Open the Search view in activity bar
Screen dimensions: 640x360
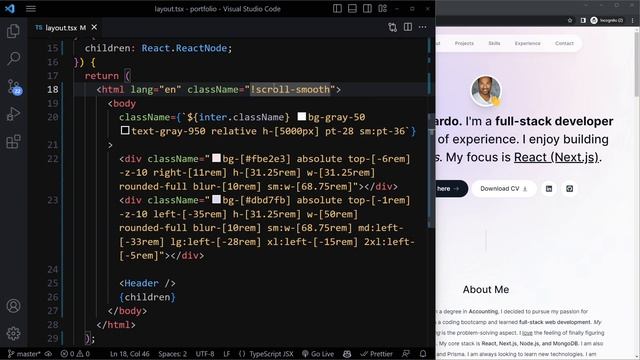(x=13, y=58)
